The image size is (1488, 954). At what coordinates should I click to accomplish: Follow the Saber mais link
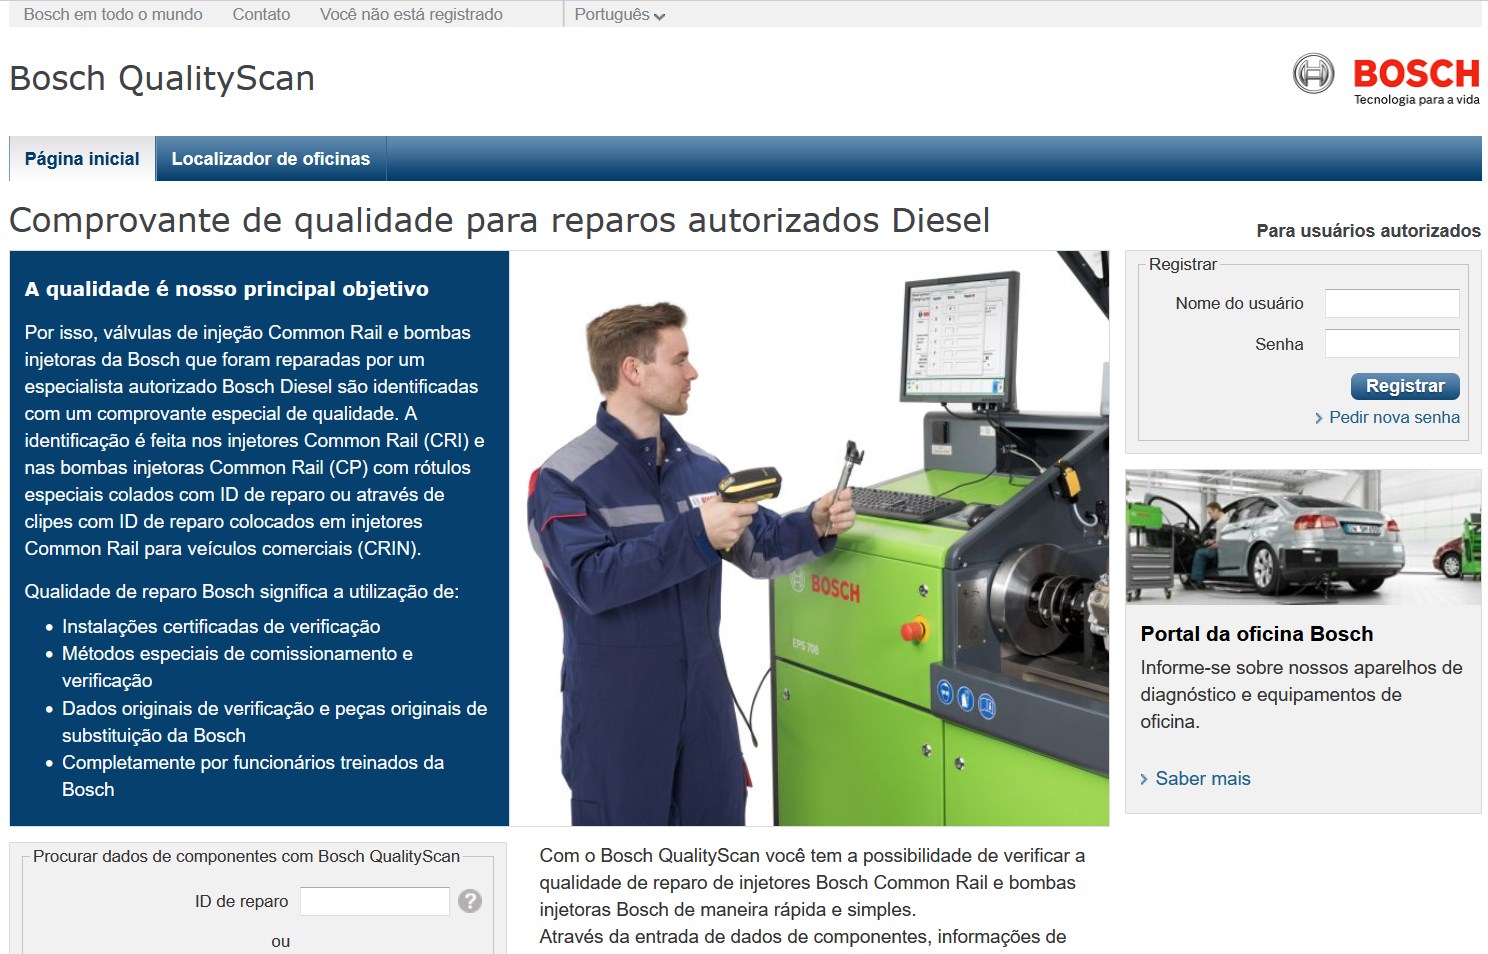(x=1202, y=779)
